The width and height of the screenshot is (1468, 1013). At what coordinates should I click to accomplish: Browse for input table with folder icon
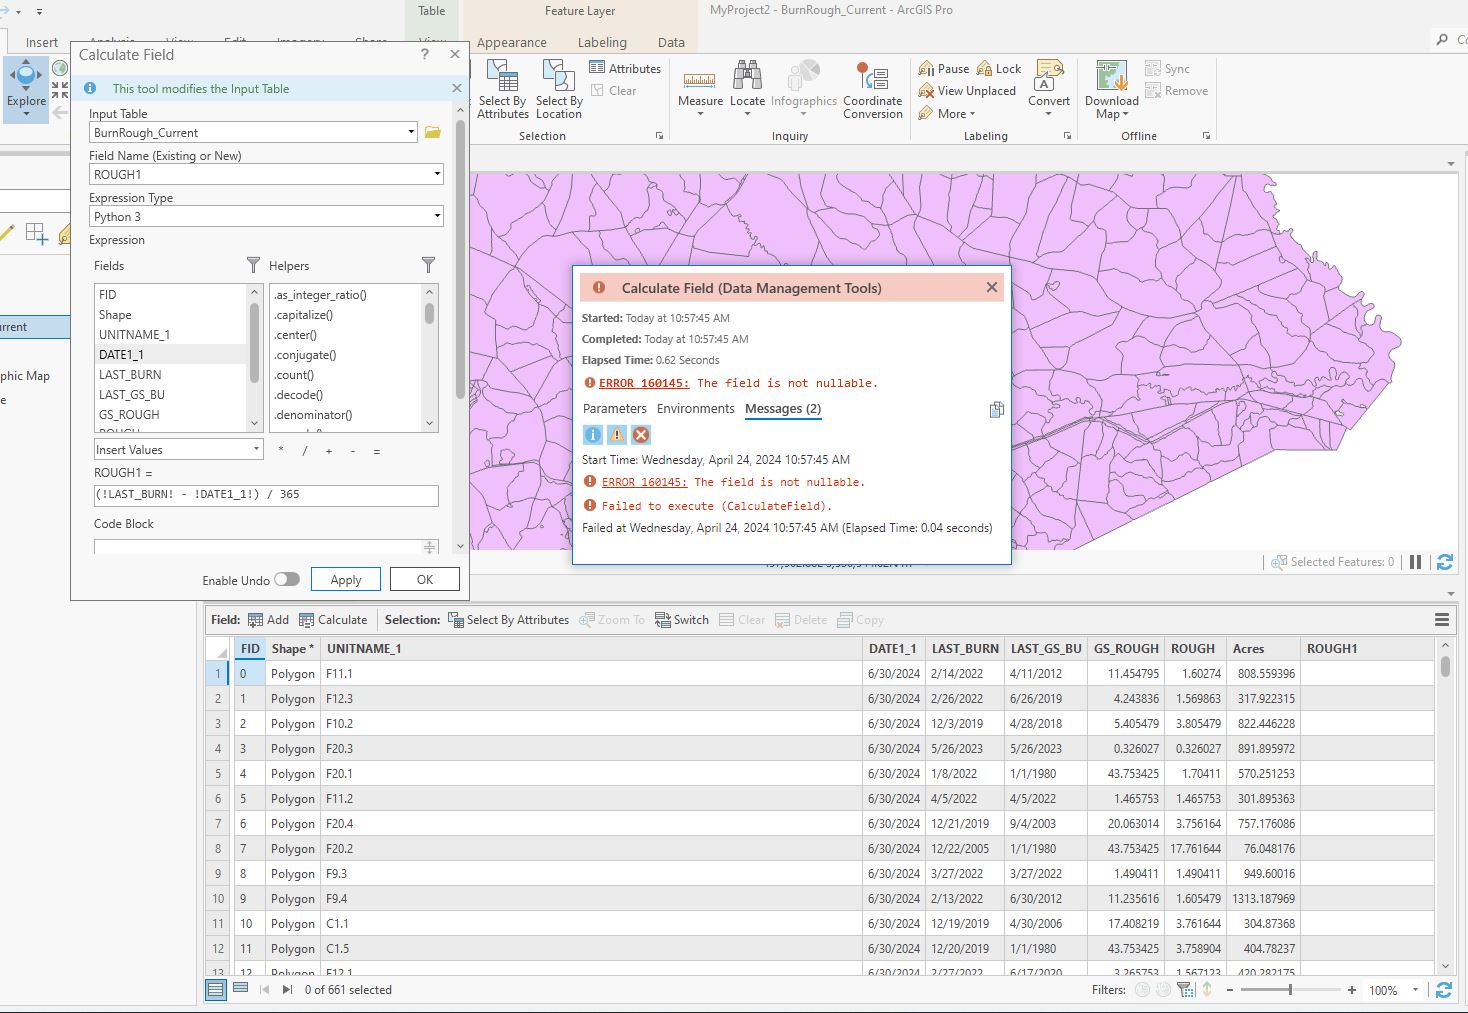pyautogui.click(x=433, y=132)
